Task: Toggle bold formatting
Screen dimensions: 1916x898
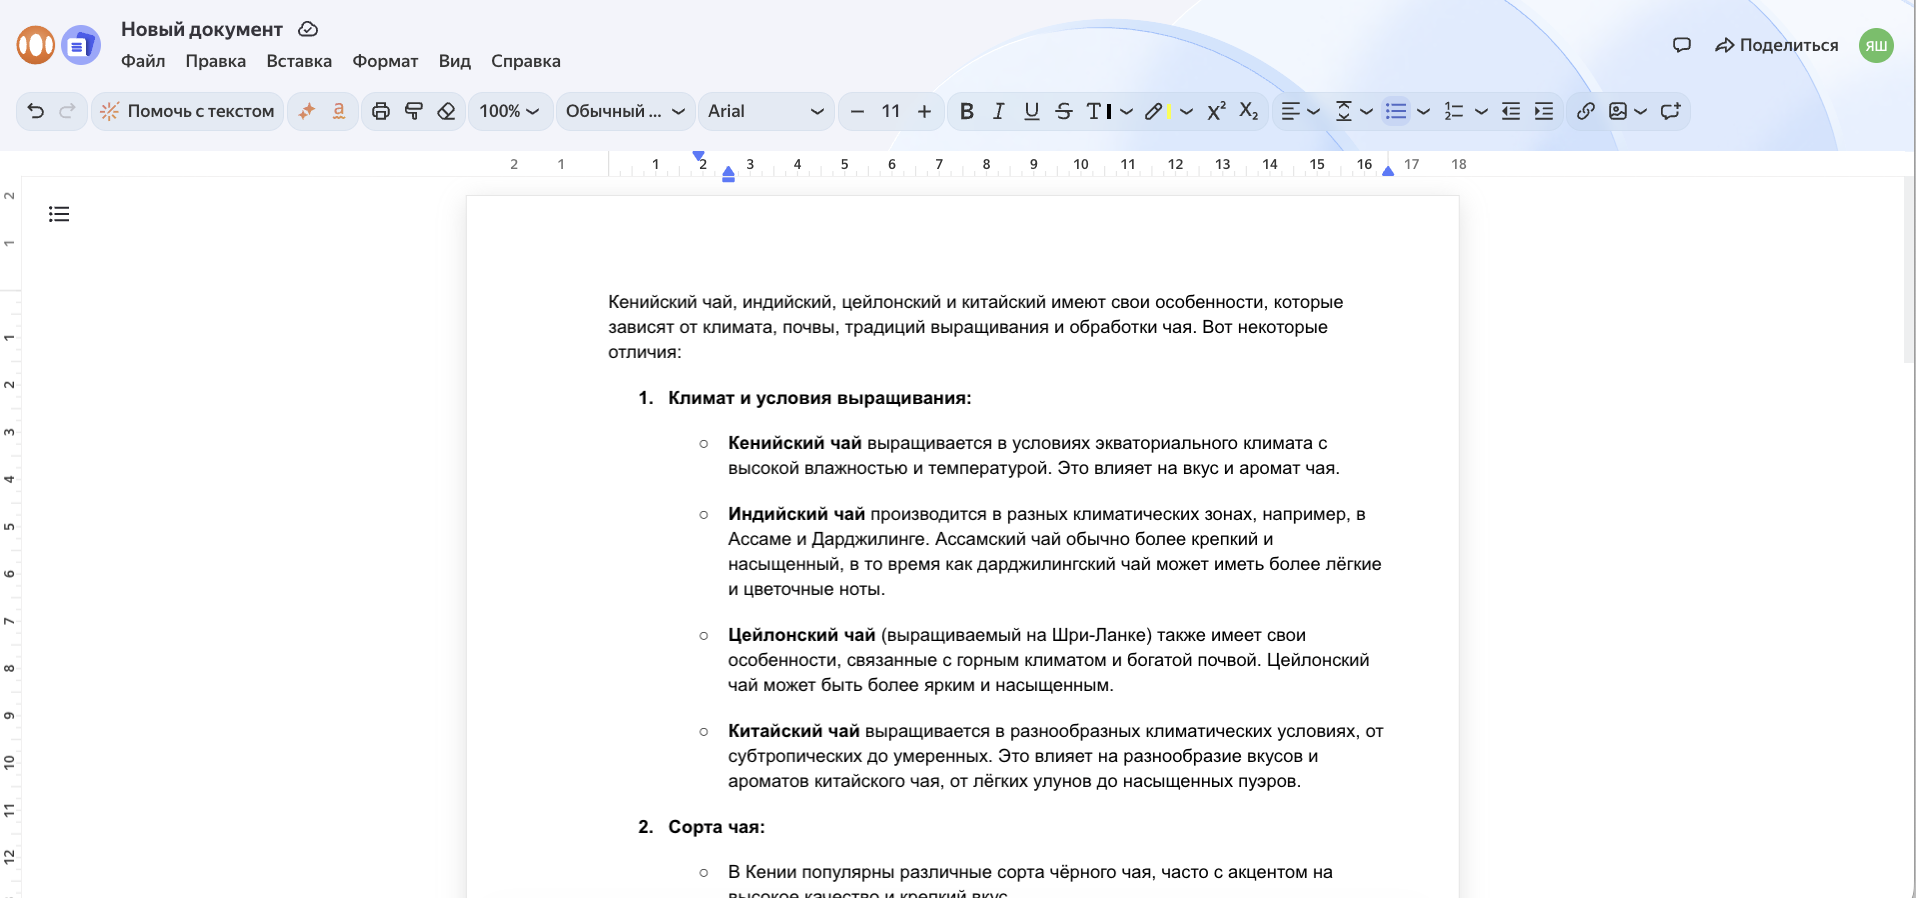Action: coord(966,111)
